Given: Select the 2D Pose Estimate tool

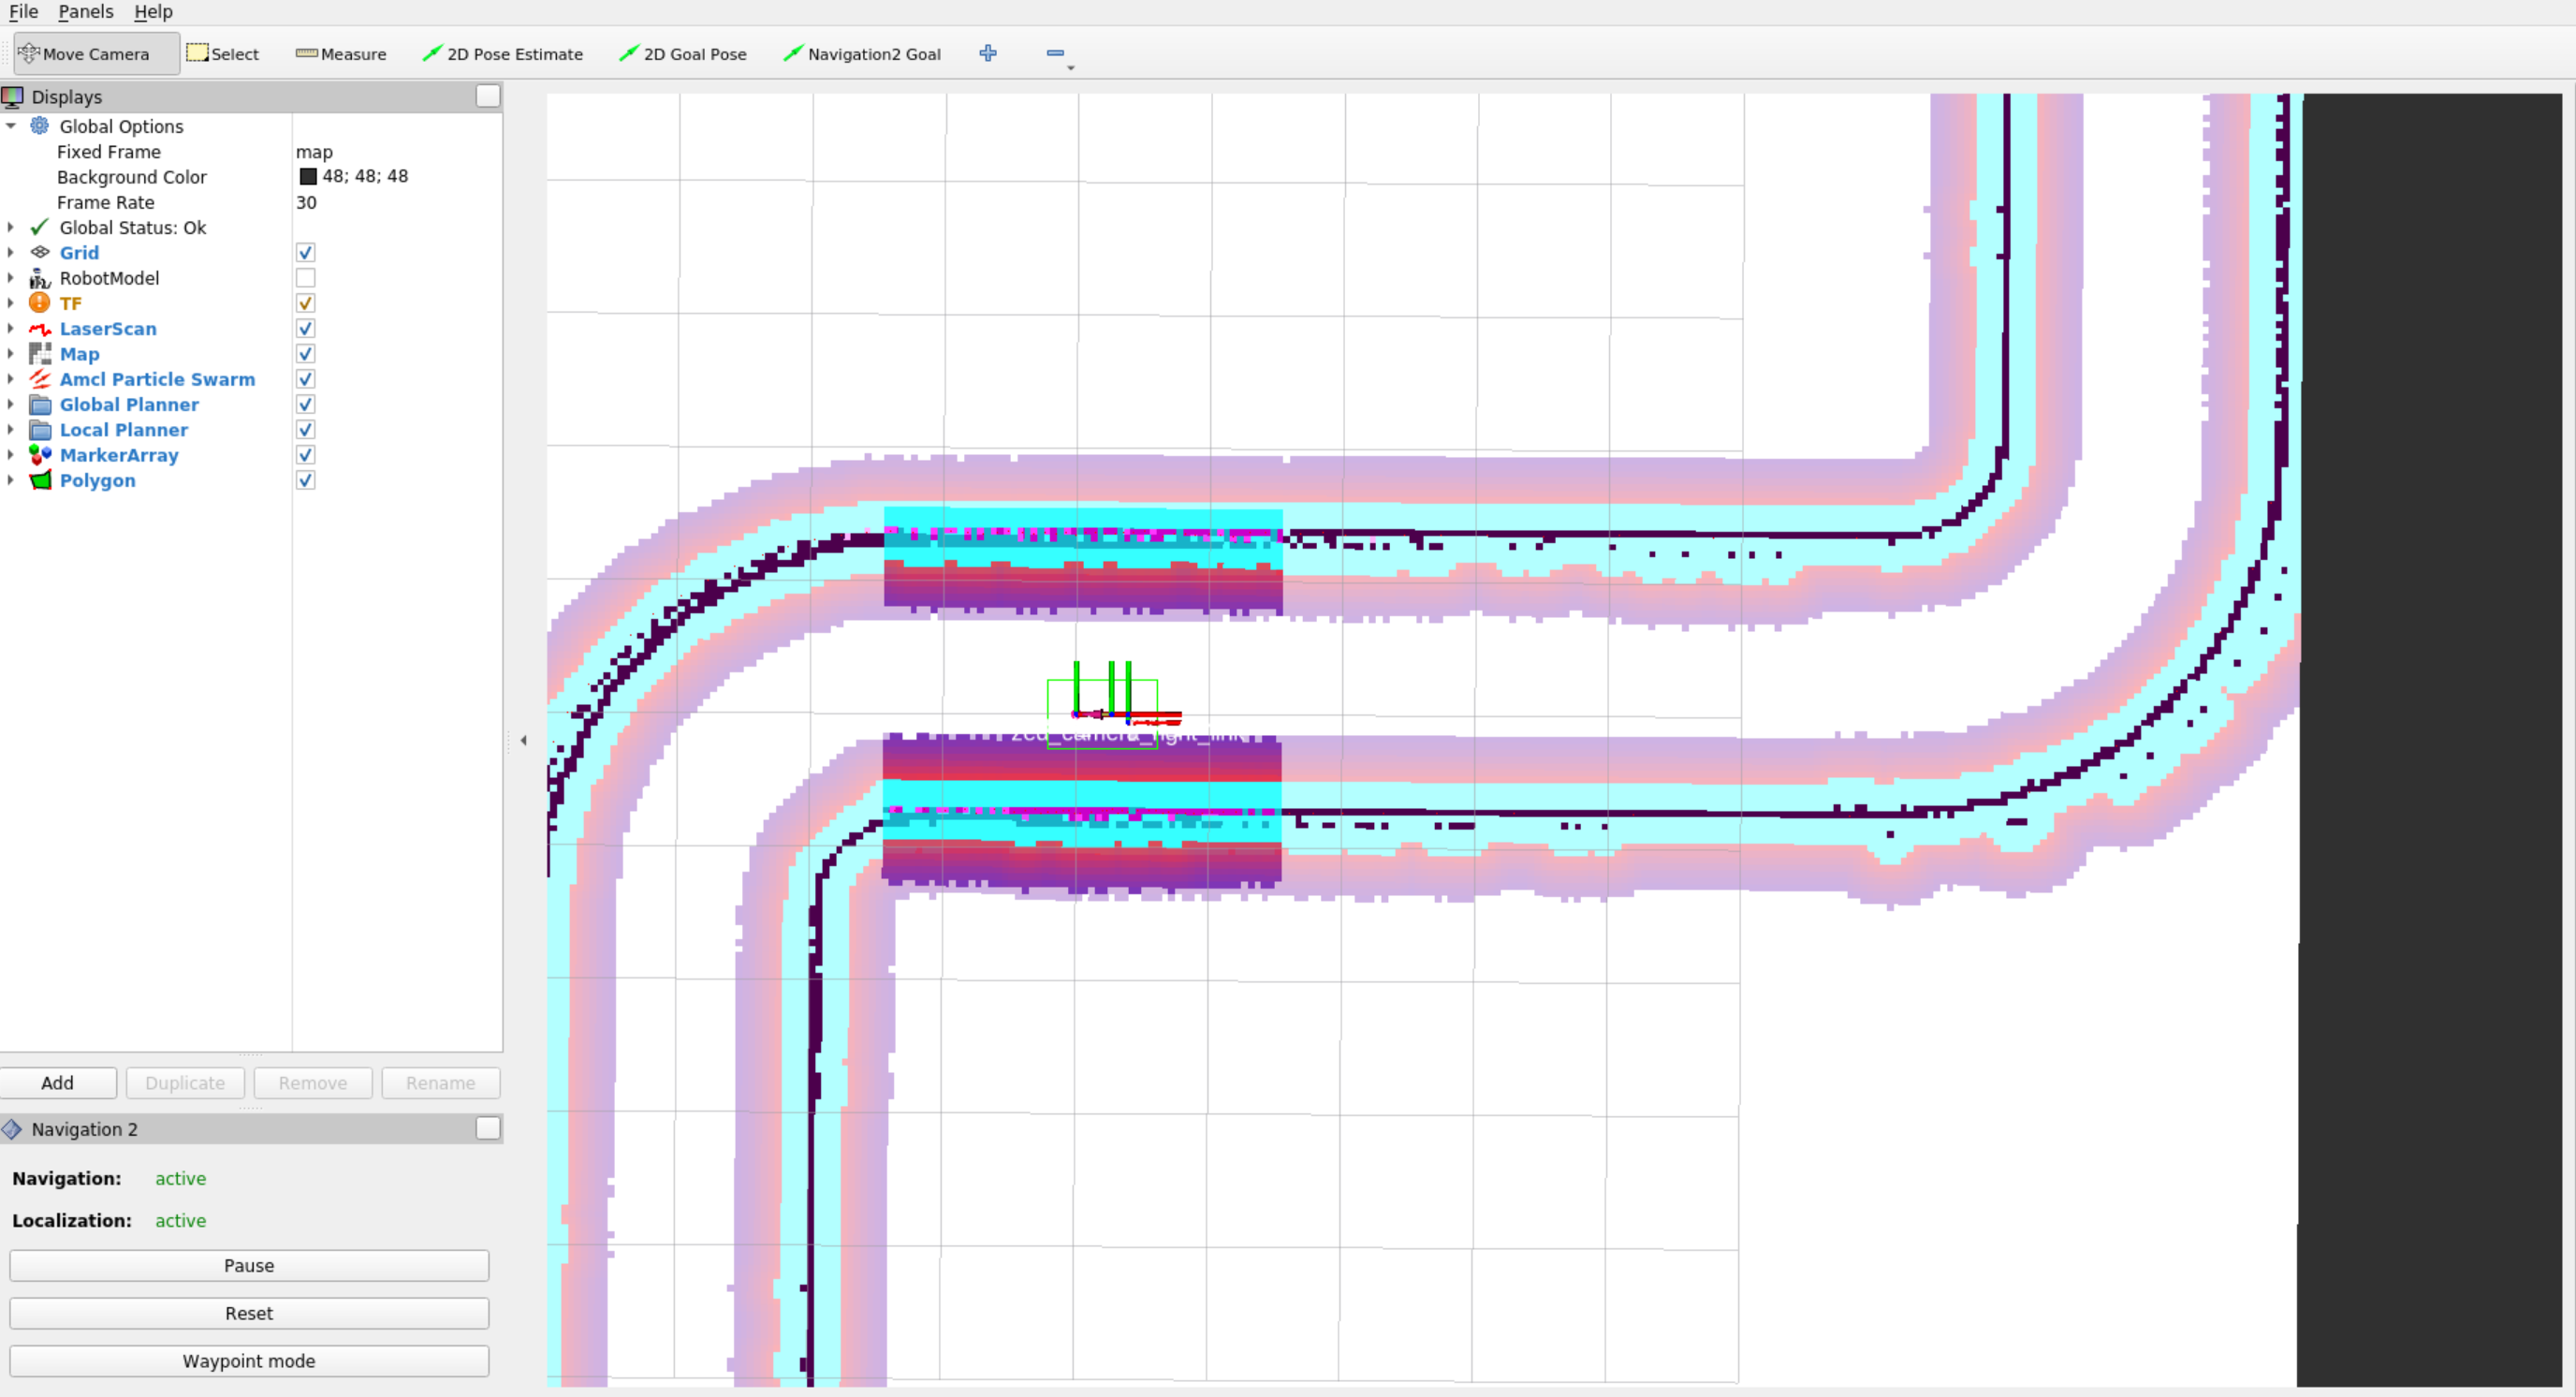Looking at the screenshot, I should pyautogui.click(x=503, y=53).
